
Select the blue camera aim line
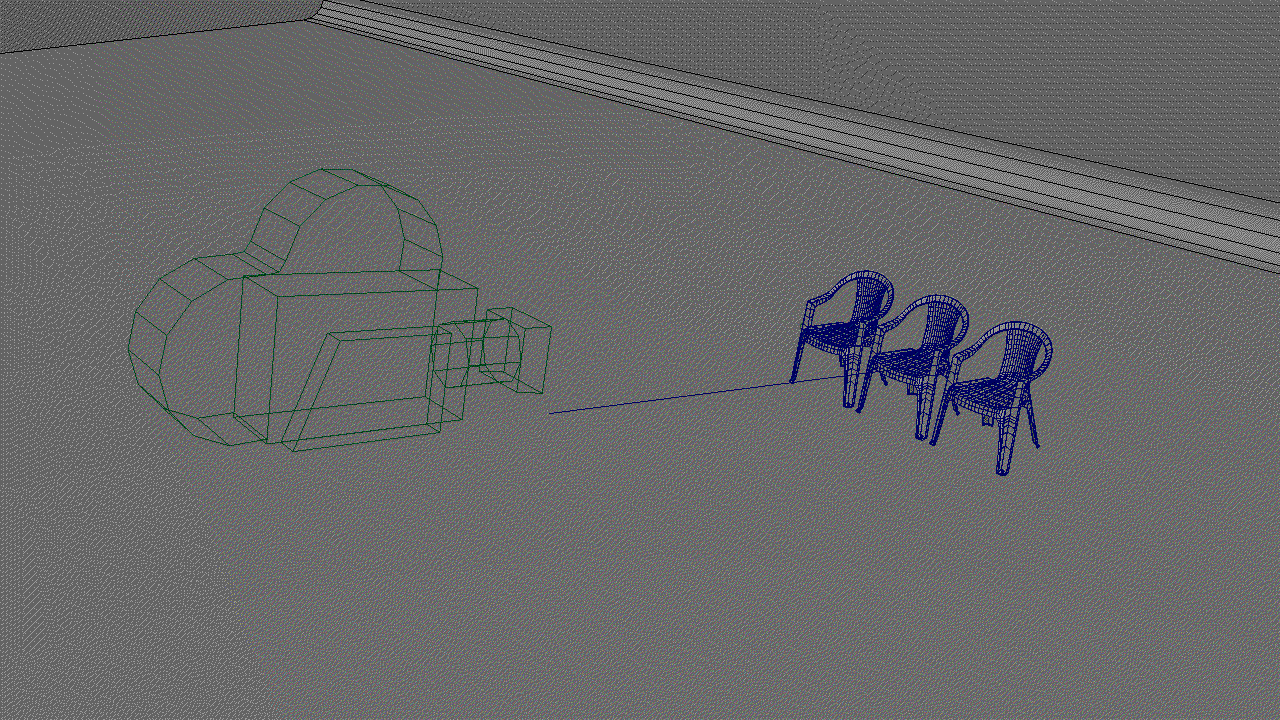point(680,395)
